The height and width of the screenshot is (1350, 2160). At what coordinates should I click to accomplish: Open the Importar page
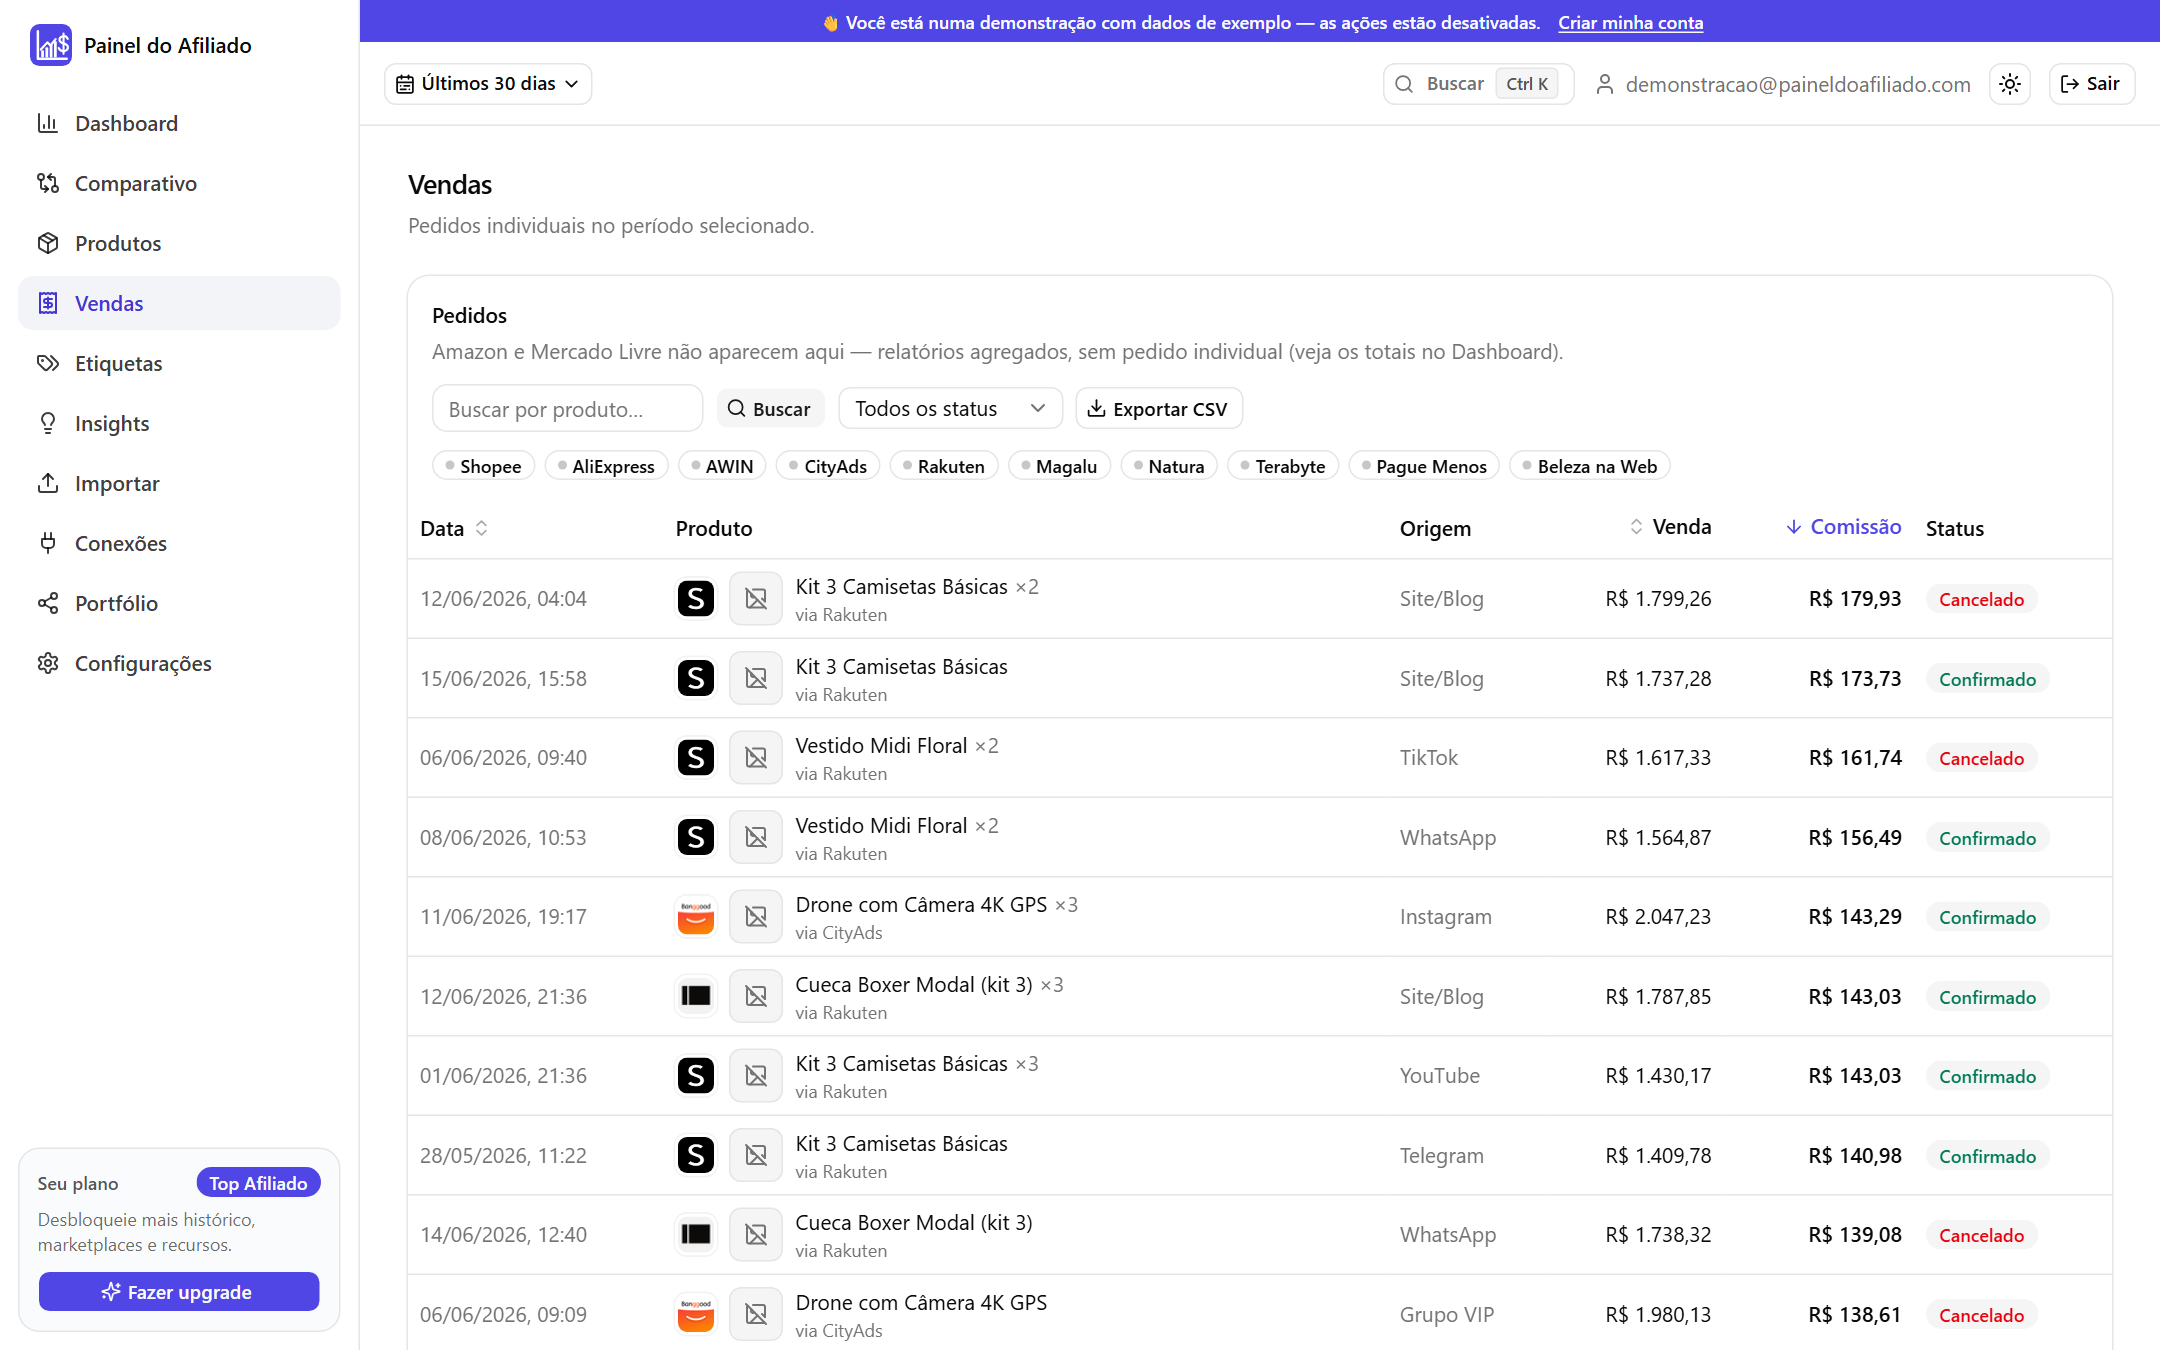pos(179,483)
